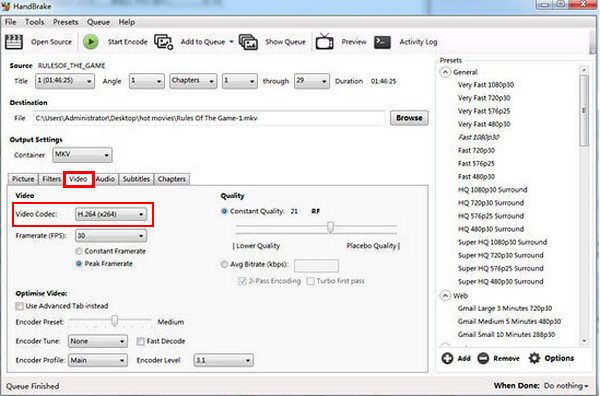Enable Use Advanced Tab instead checkbox

[x=19, y=306]
